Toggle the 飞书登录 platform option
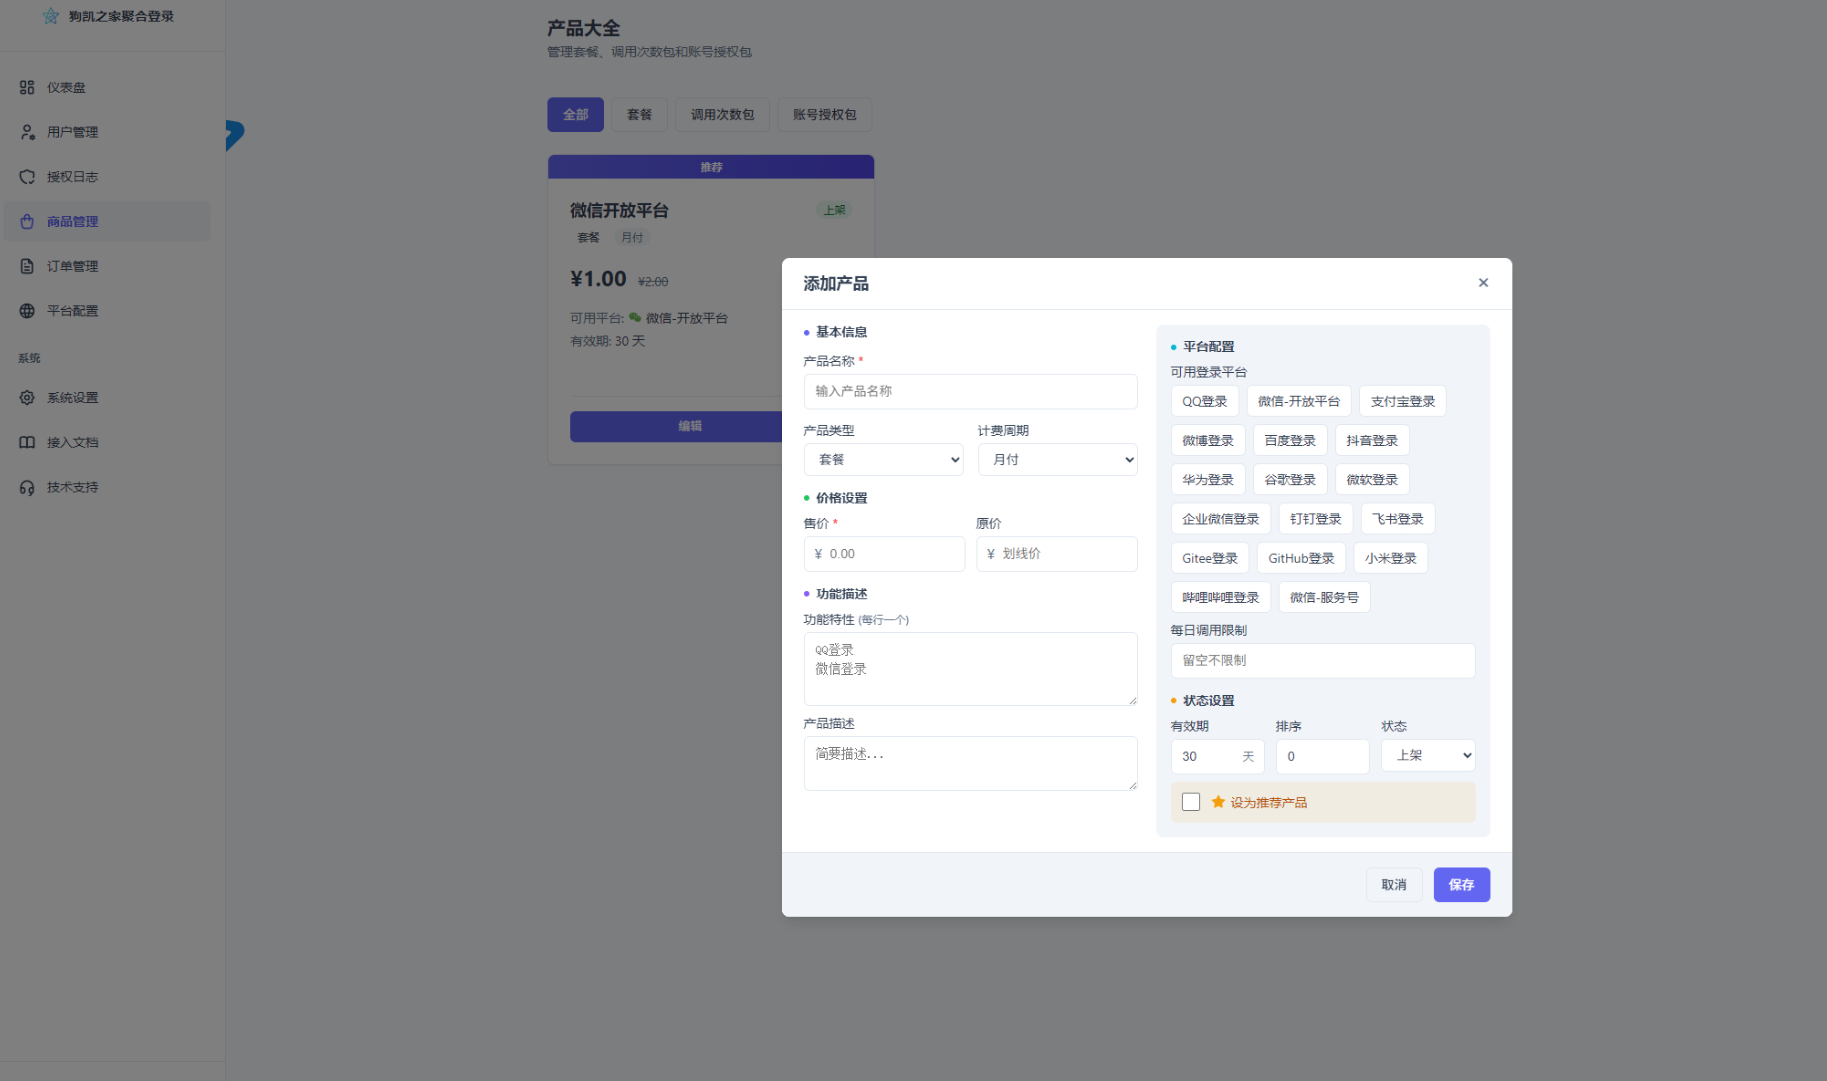The image size is (1827, 1081). pos(1398,519)
